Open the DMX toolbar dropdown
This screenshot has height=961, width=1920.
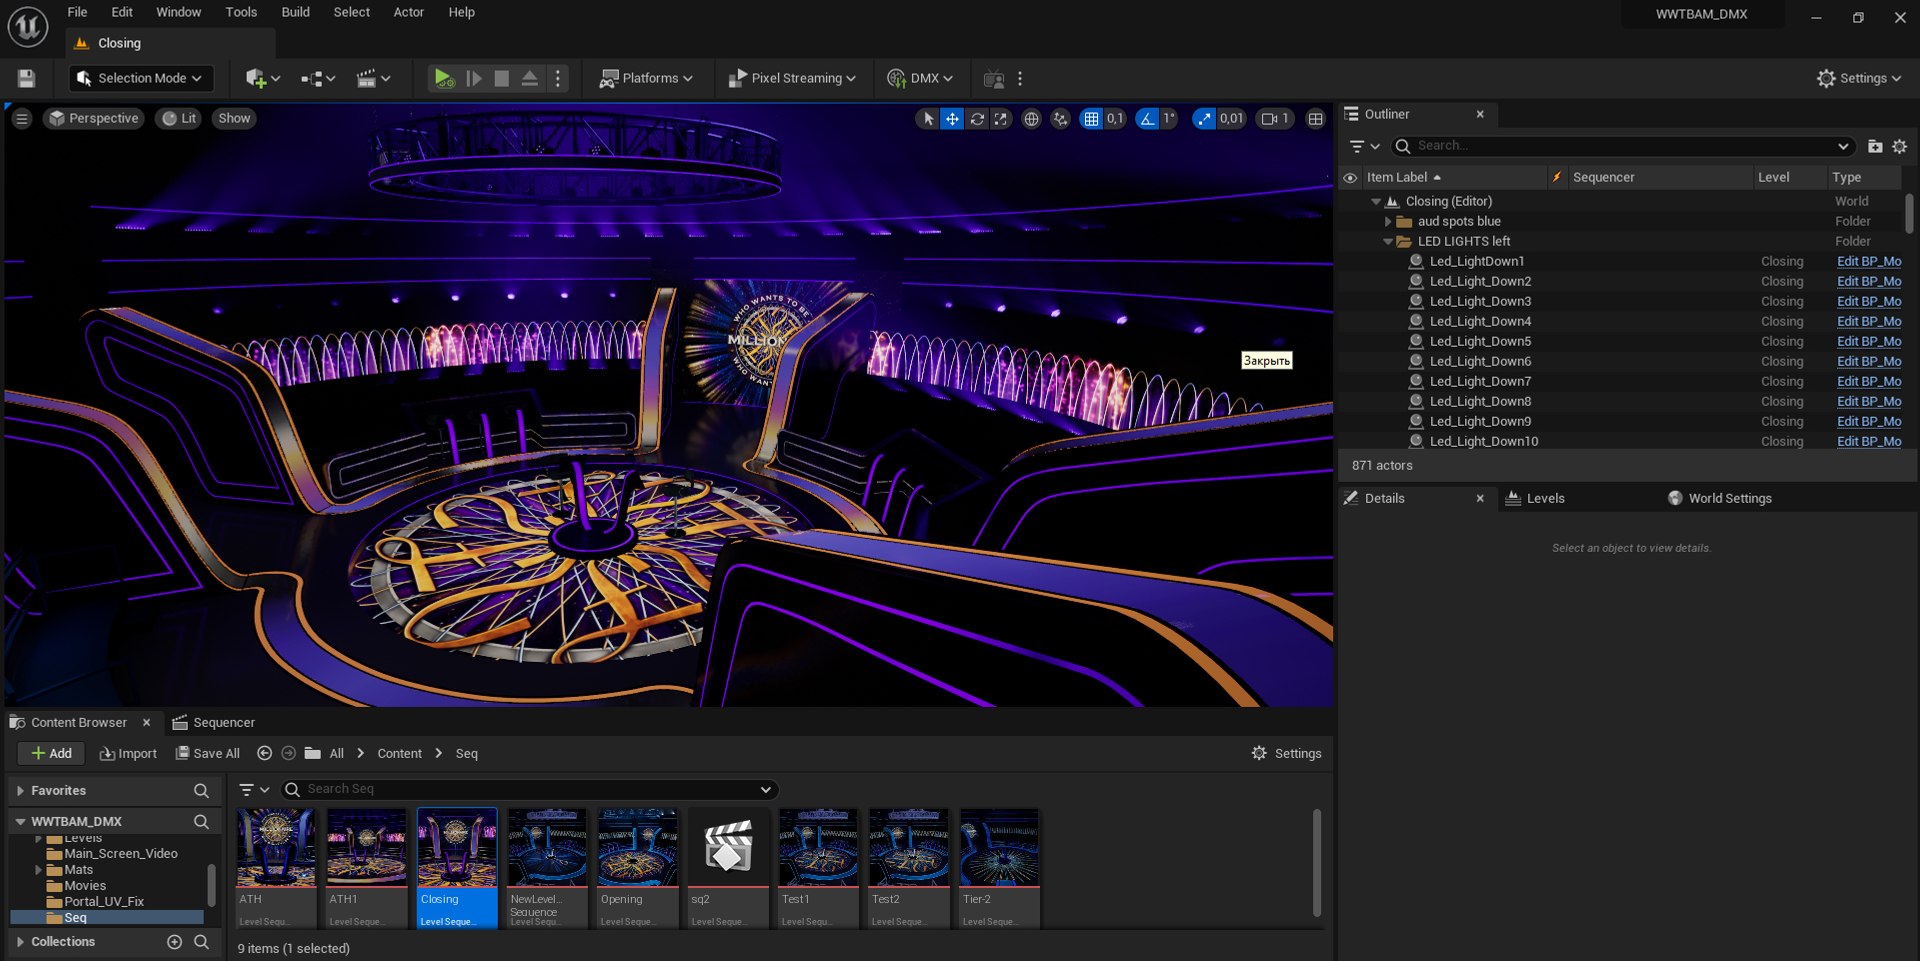coord(920,78)
